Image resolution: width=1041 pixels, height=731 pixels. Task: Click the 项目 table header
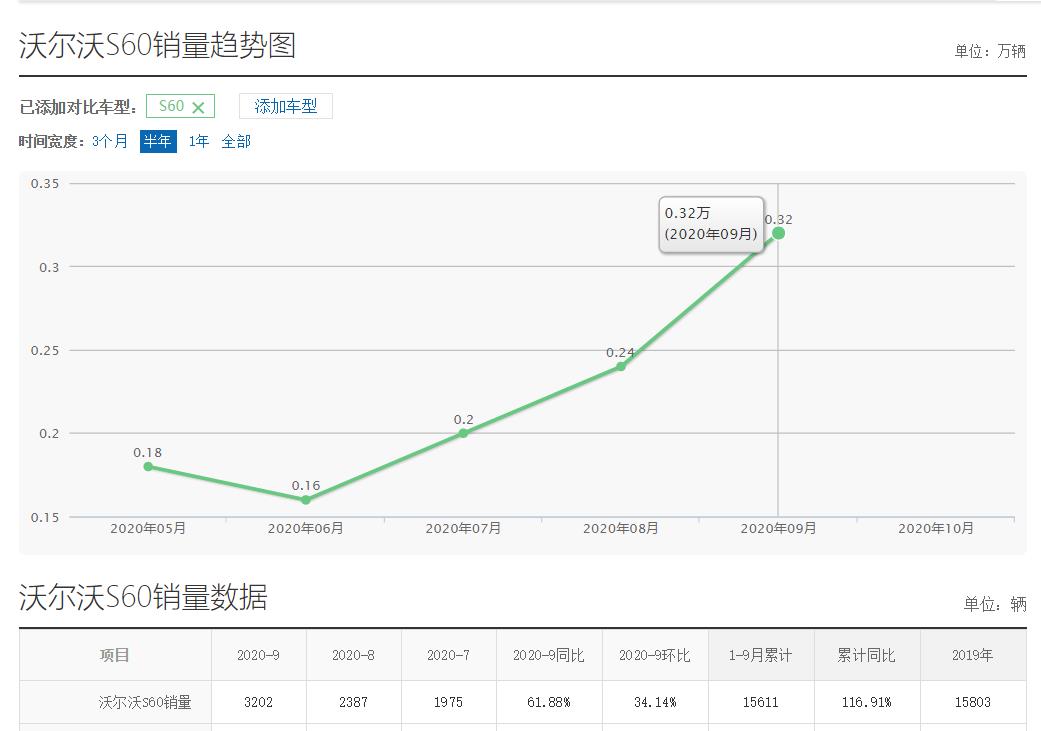pos(115,655)
